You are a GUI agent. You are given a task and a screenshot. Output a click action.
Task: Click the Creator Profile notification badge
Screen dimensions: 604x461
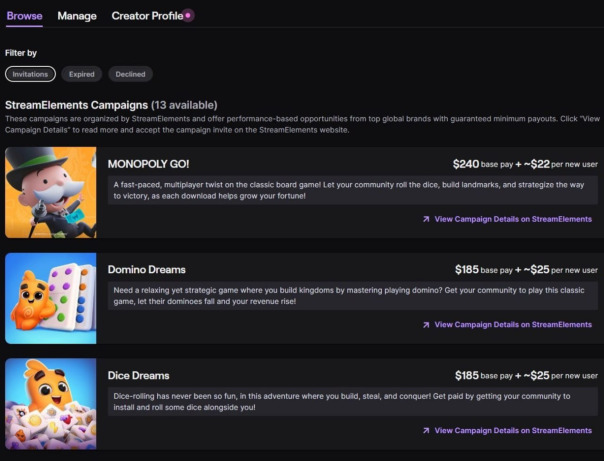(189, 15)
